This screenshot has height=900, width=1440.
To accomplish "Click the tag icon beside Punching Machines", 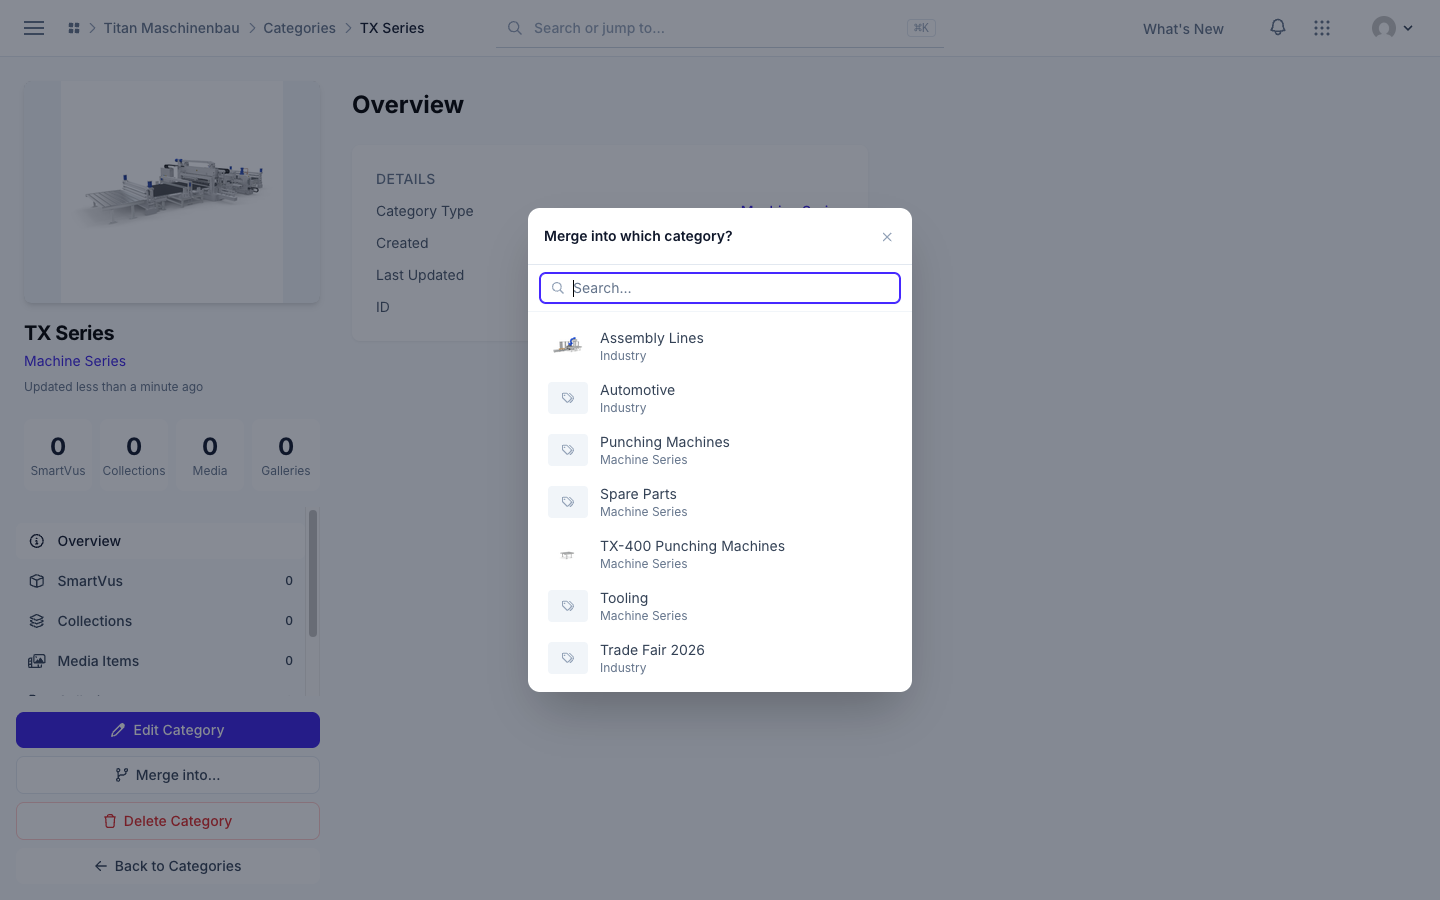I will [568, 450].
